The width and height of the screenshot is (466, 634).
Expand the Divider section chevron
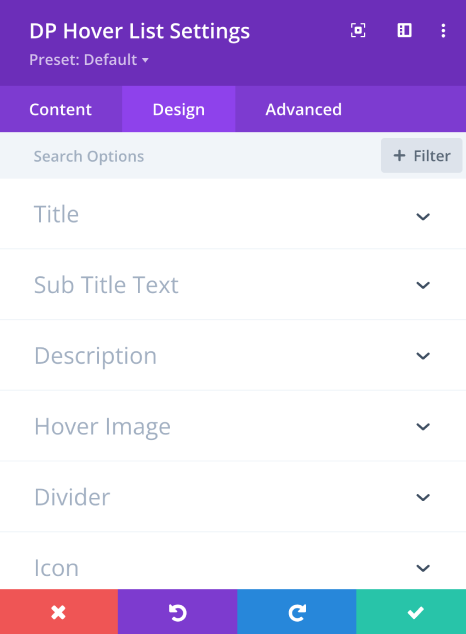(423, 497)
